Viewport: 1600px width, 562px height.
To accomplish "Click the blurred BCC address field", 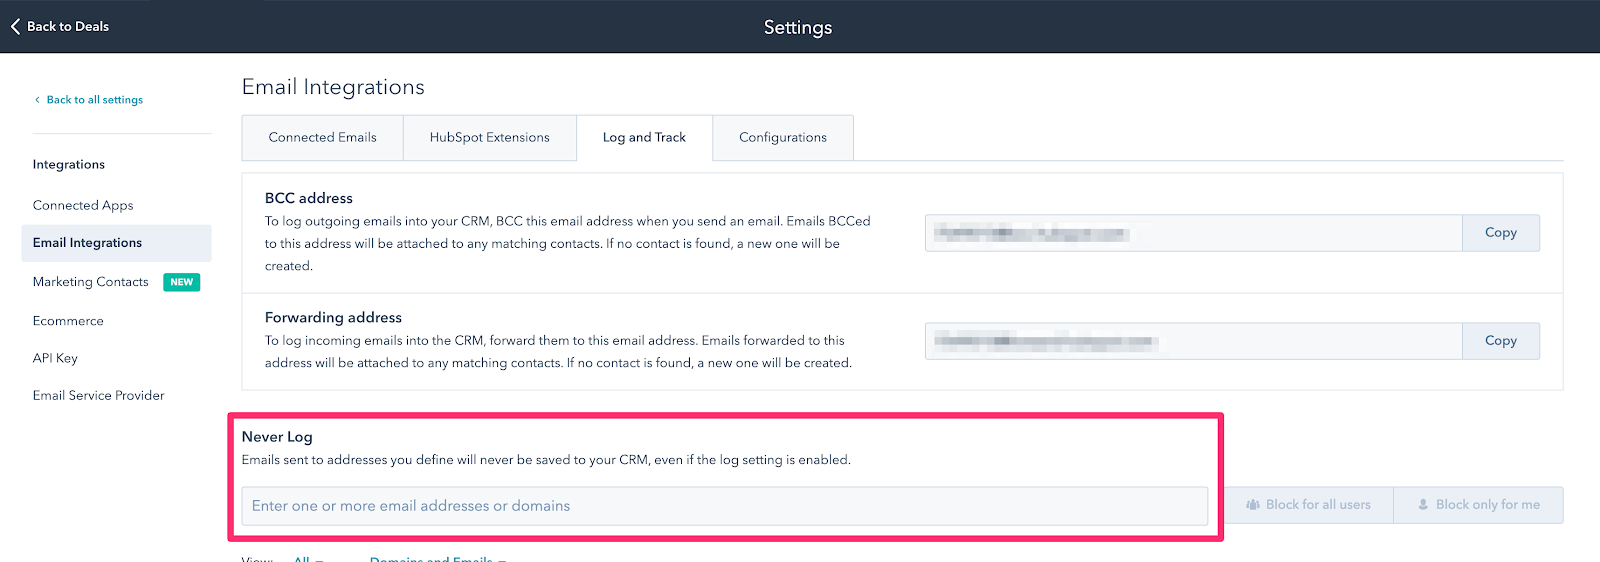I will 1192,233.
